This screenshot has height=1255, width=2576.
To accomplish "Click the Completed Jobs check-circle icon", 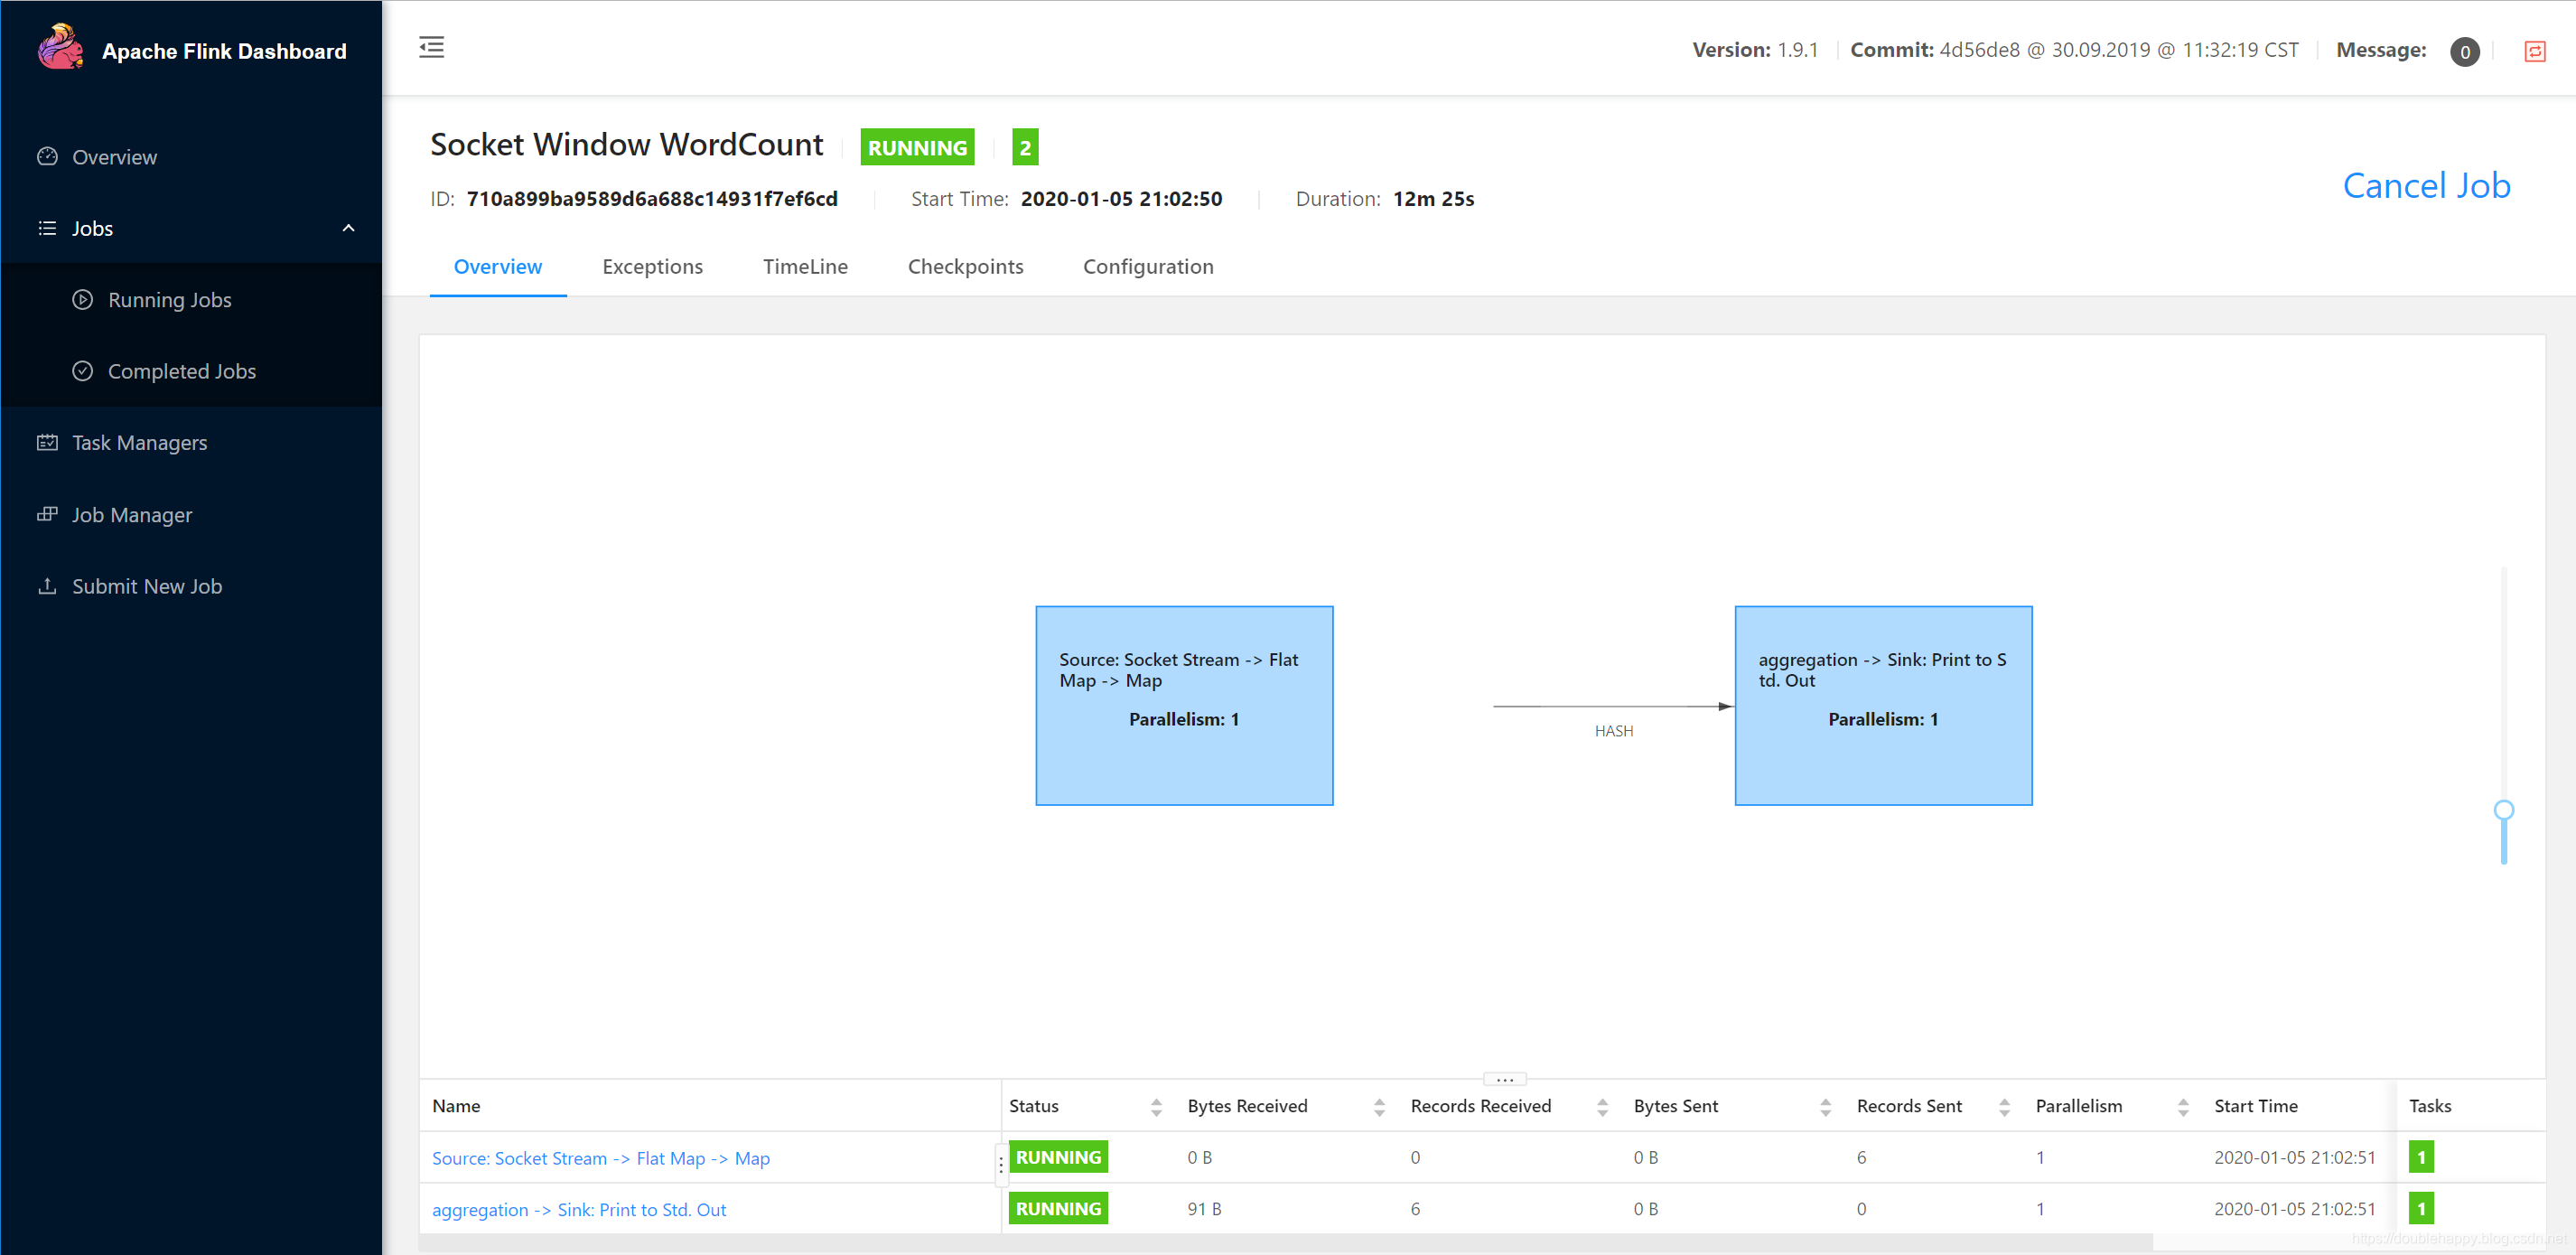I will [83, 371].
